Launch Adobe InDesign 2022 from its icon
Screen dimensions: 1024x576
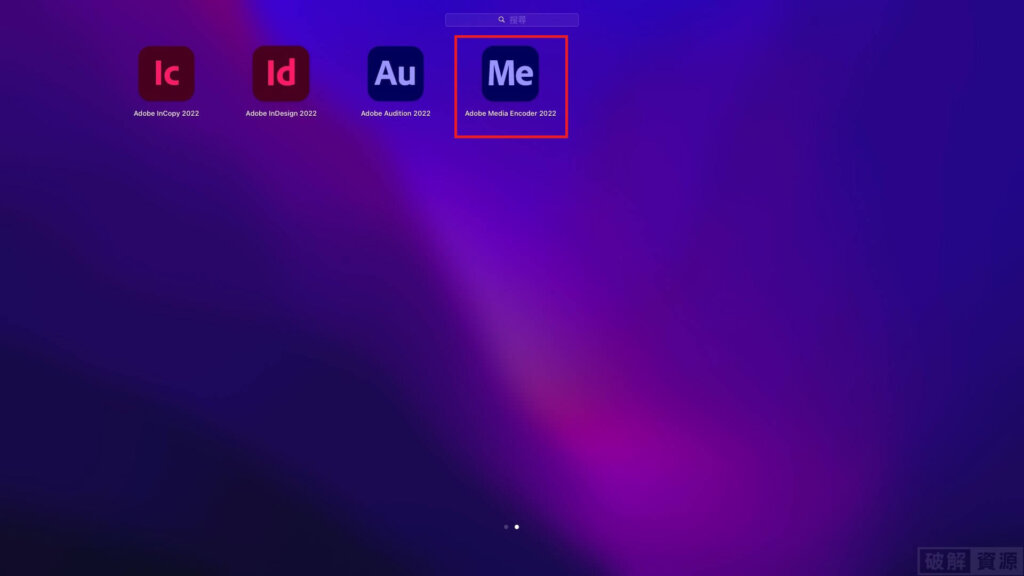pos(281,73)
